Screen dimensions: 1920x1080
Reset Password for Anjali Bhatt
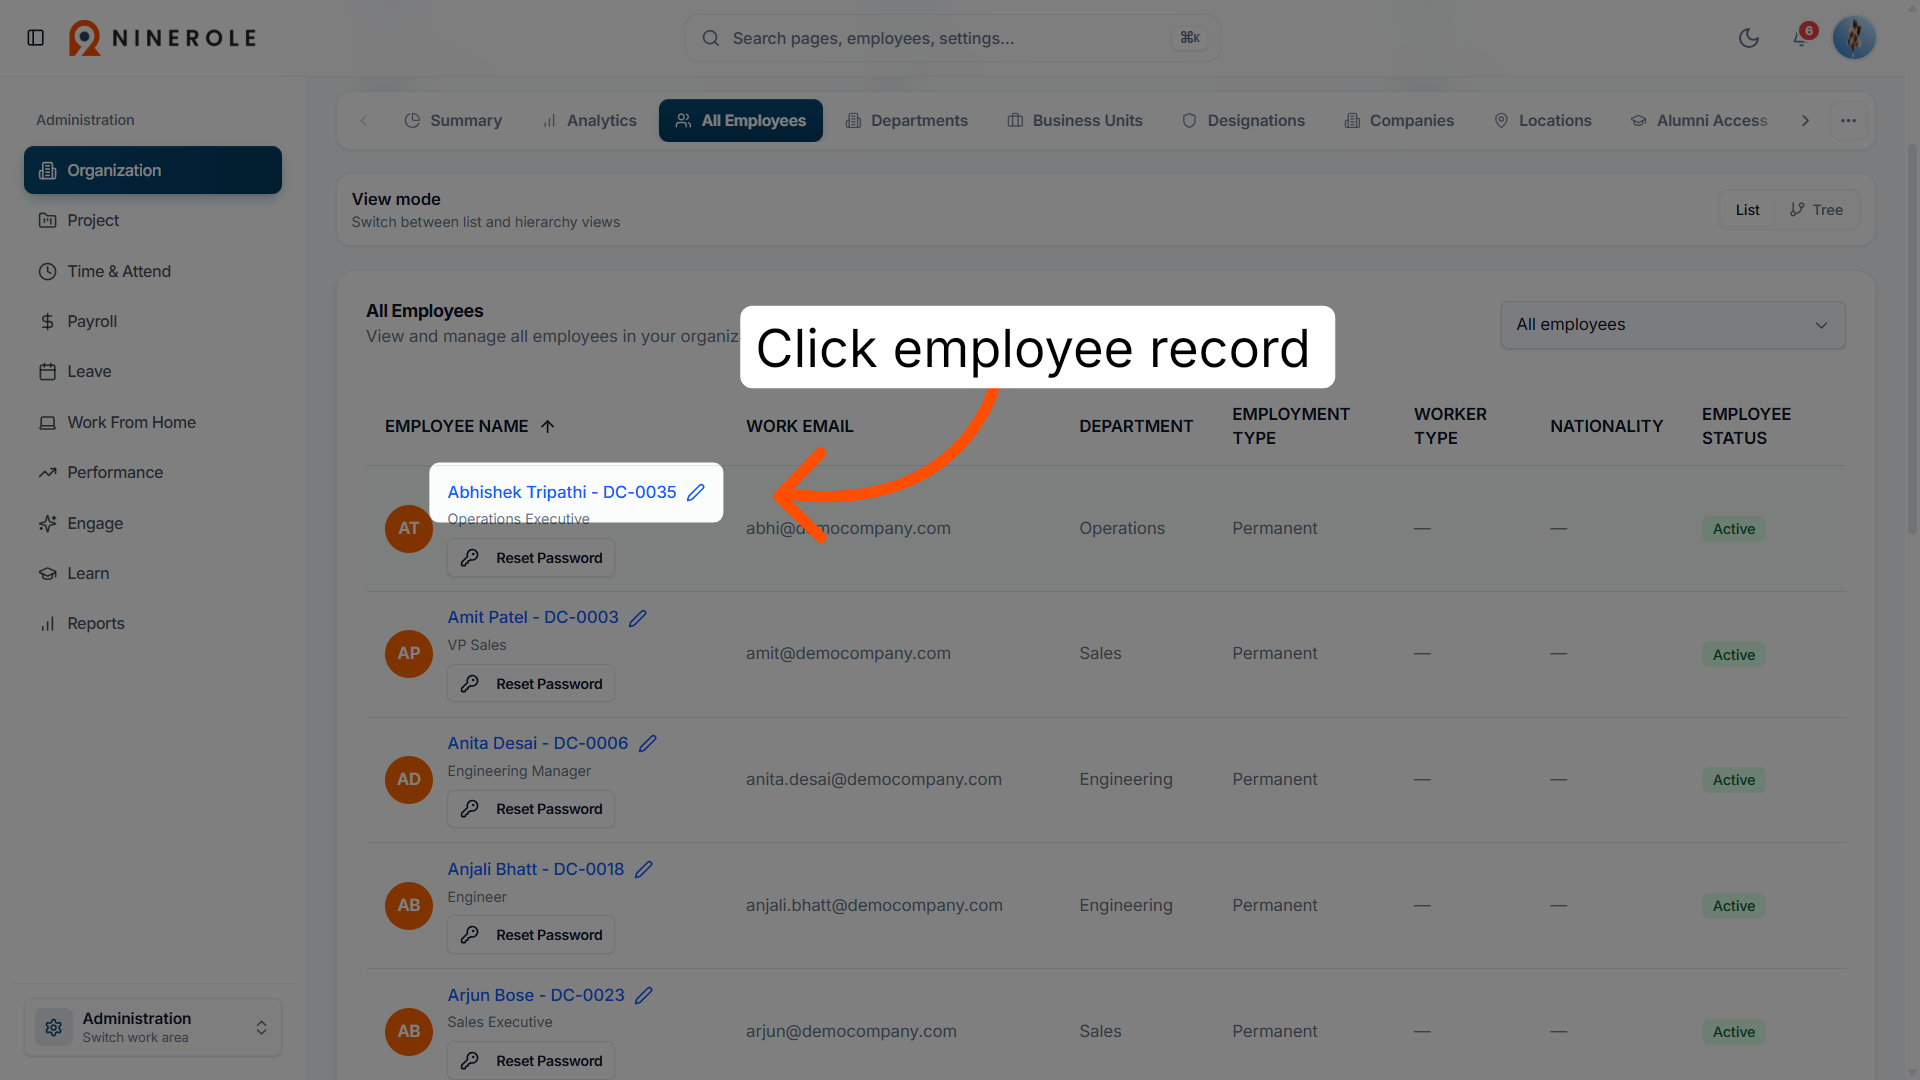[x=531, y=935]
